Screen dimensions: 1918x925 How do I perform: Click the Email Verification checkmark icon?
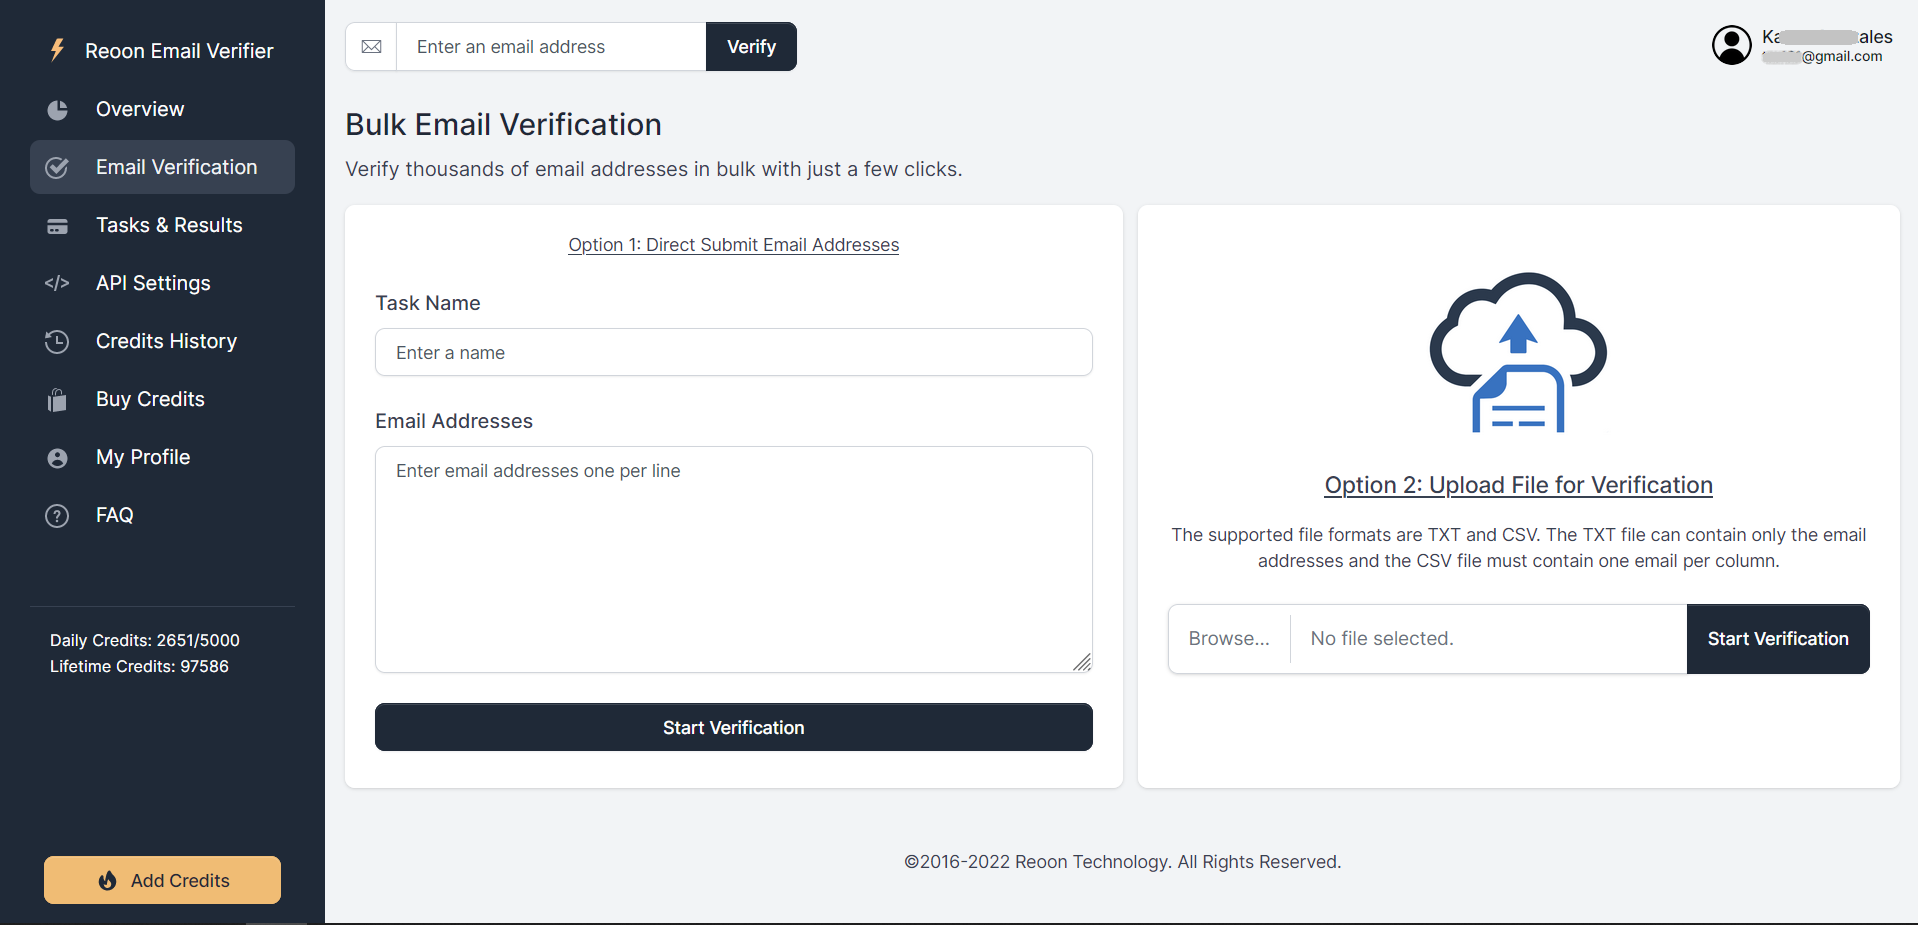(57, 168)
